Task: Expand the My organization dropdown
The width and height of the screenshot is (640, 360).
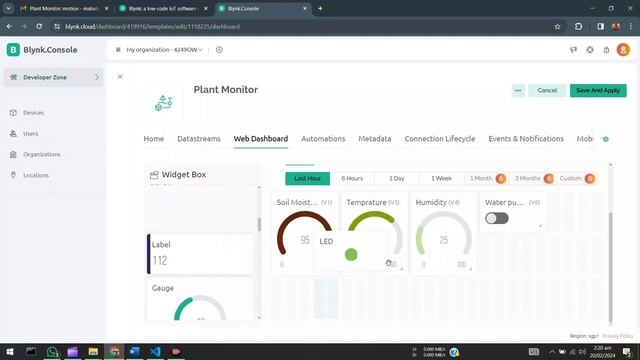Action: pos(164,50)
